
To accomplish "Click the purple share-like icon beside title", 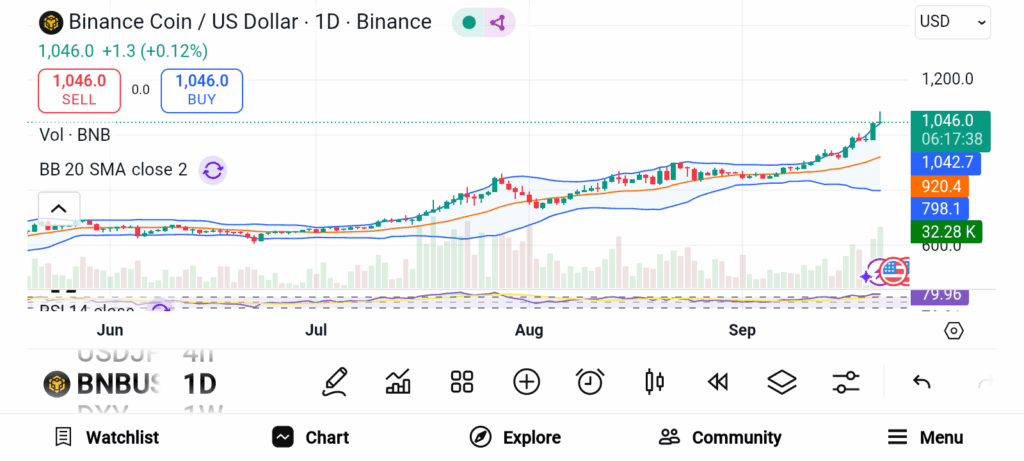I will 499,22.
